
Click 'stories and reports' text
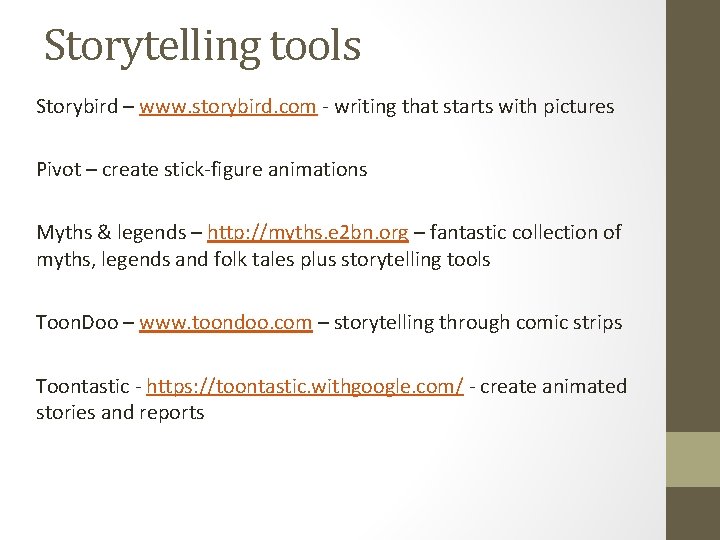point(120,412)
